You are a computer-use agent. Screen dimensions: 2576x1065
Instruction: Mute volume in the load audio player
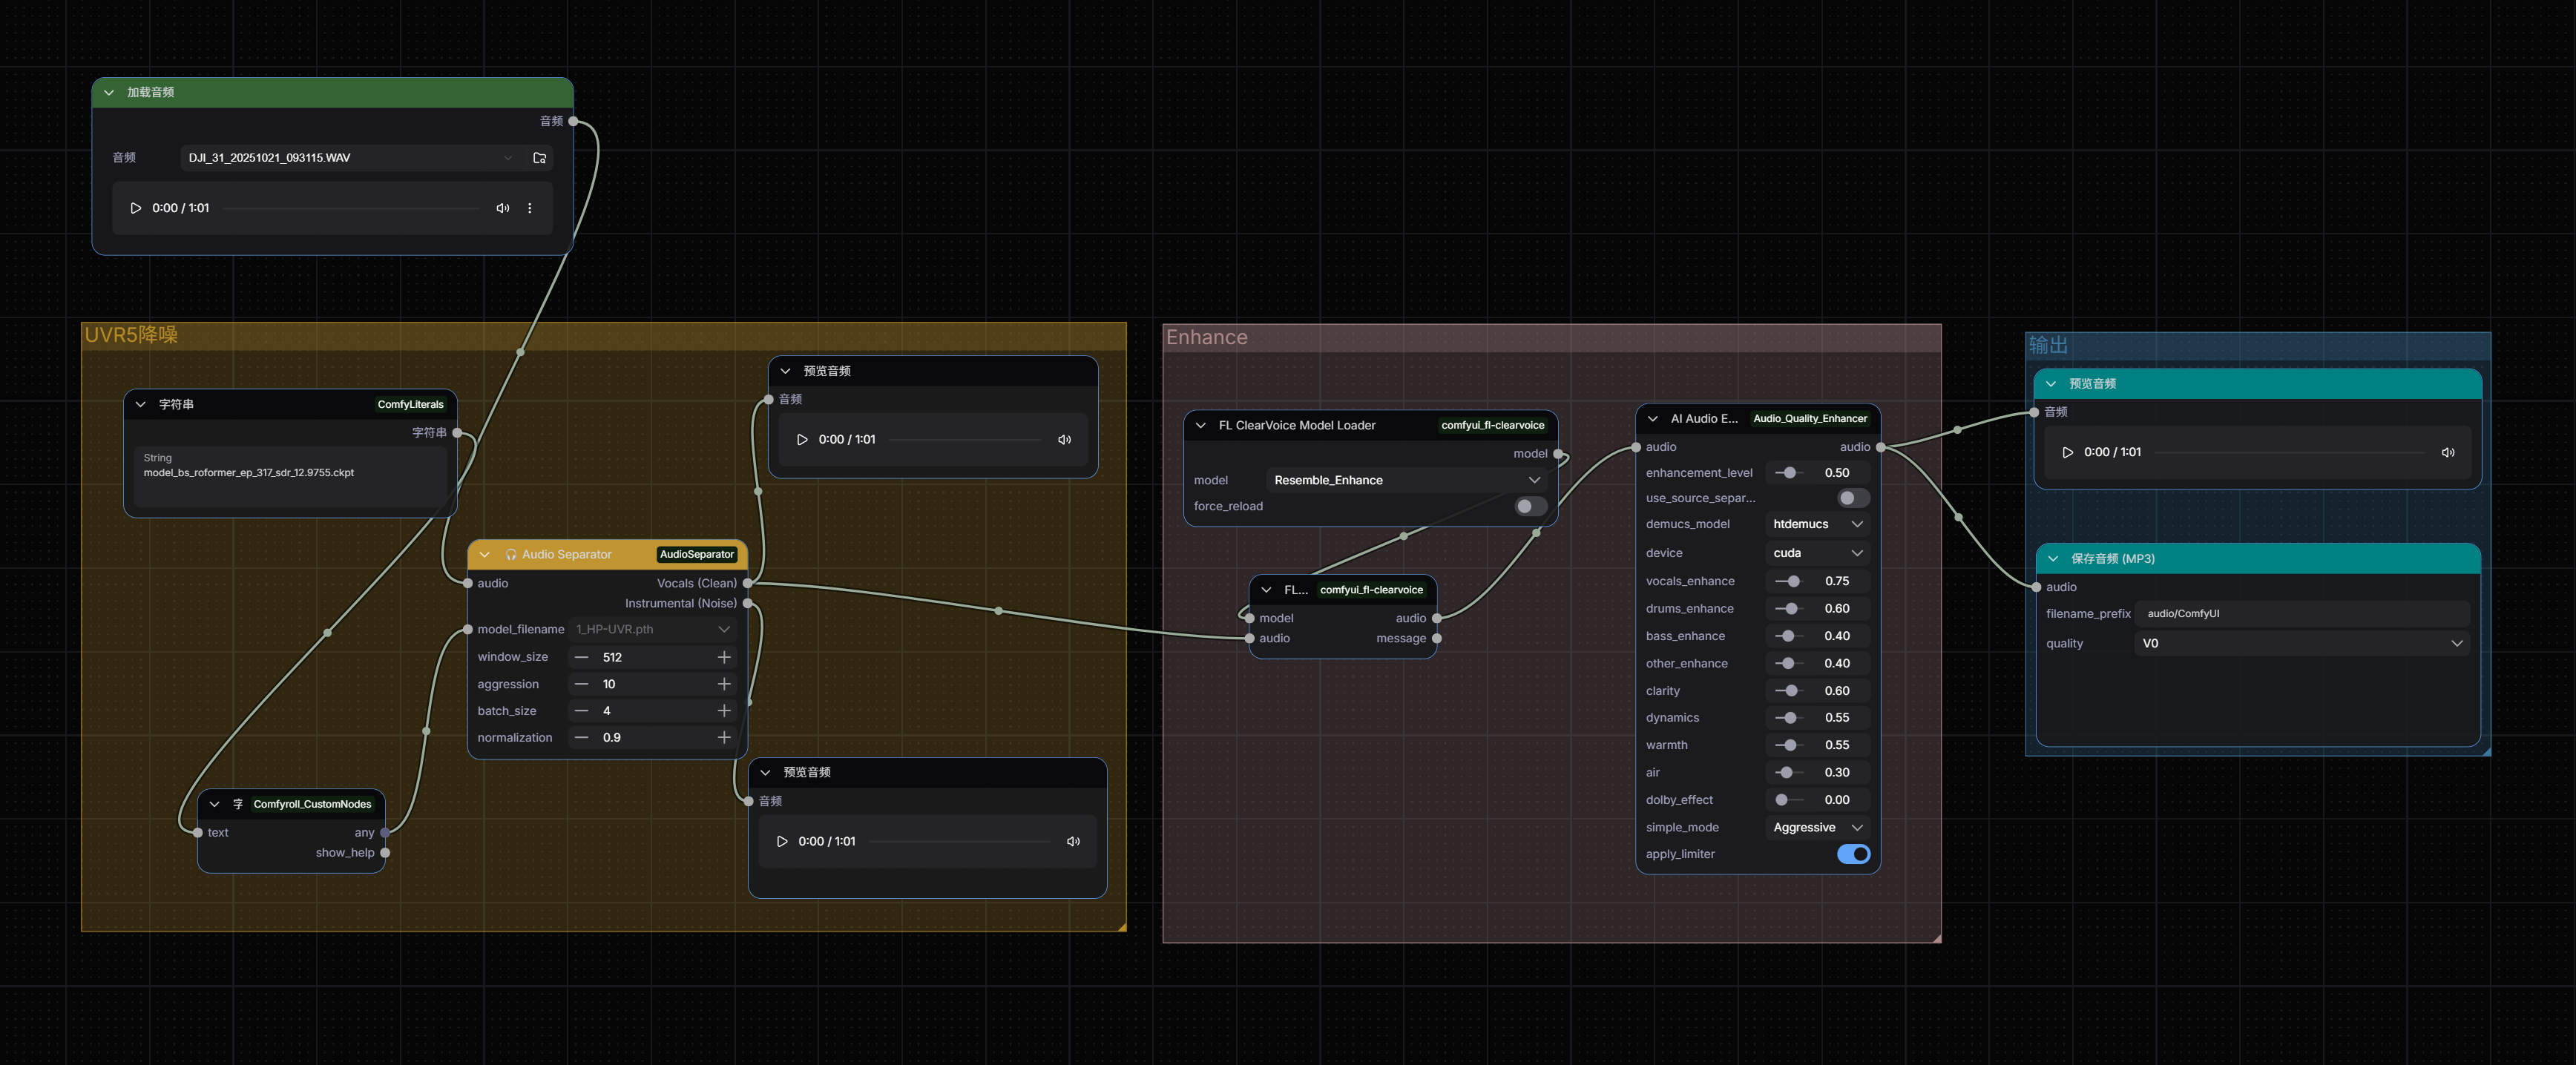(502, 208)
